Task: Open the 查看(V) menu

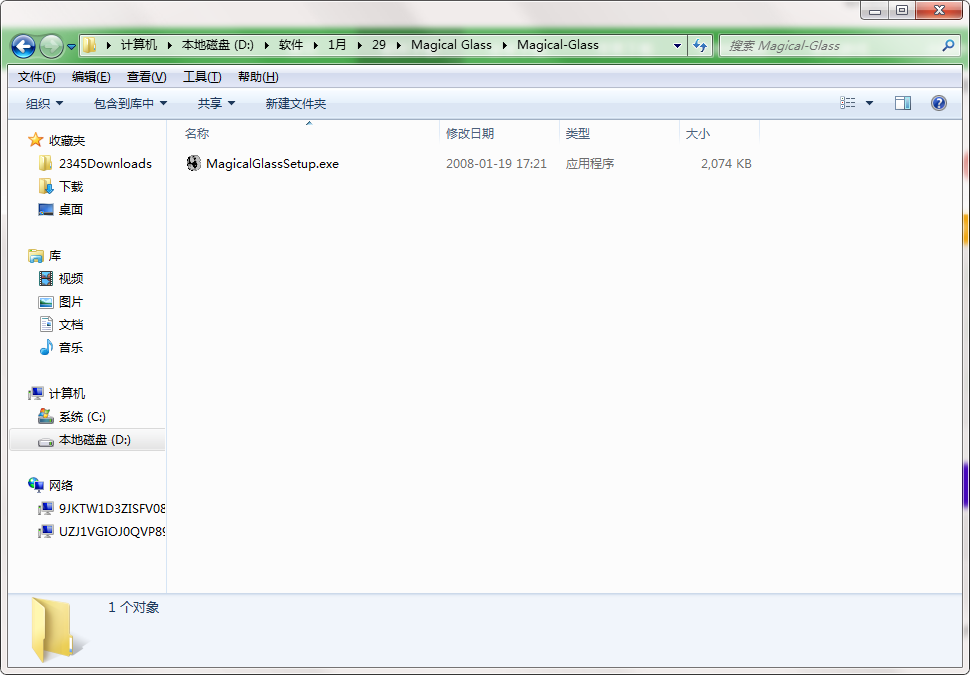Action: pos(147,77)
